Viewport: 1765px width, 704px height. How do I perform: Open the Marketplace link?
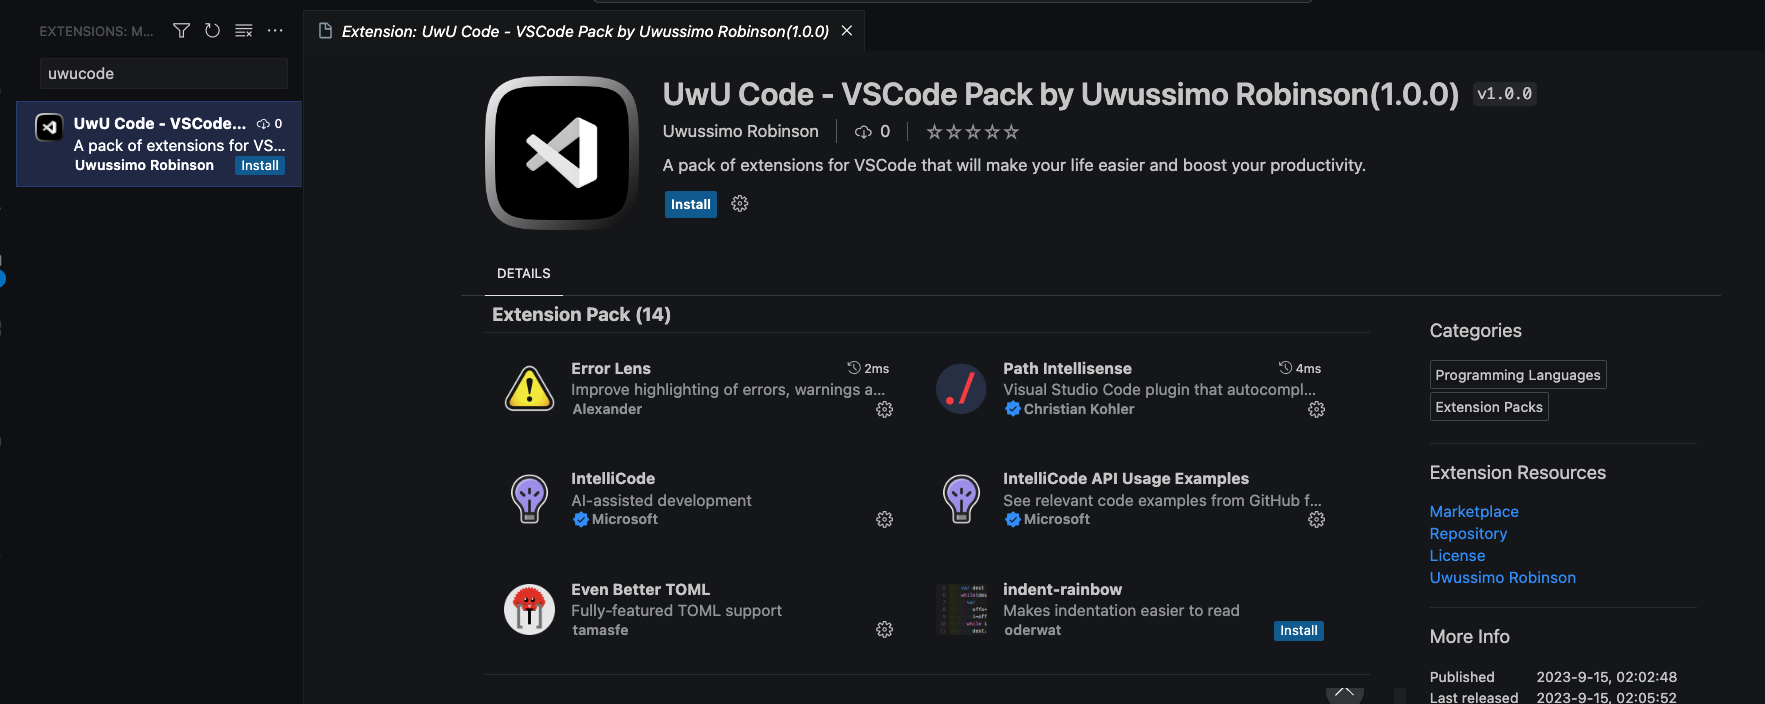tap(1473, 511)
